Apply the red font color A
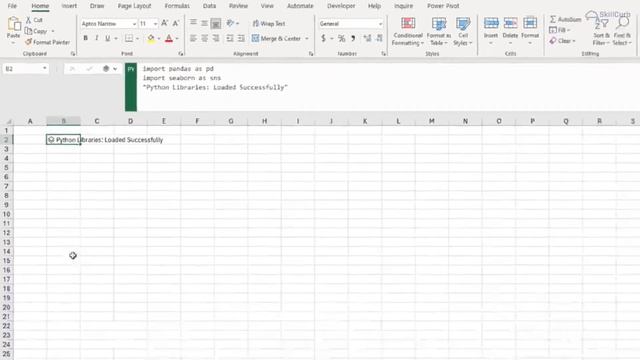 point(169,38)
